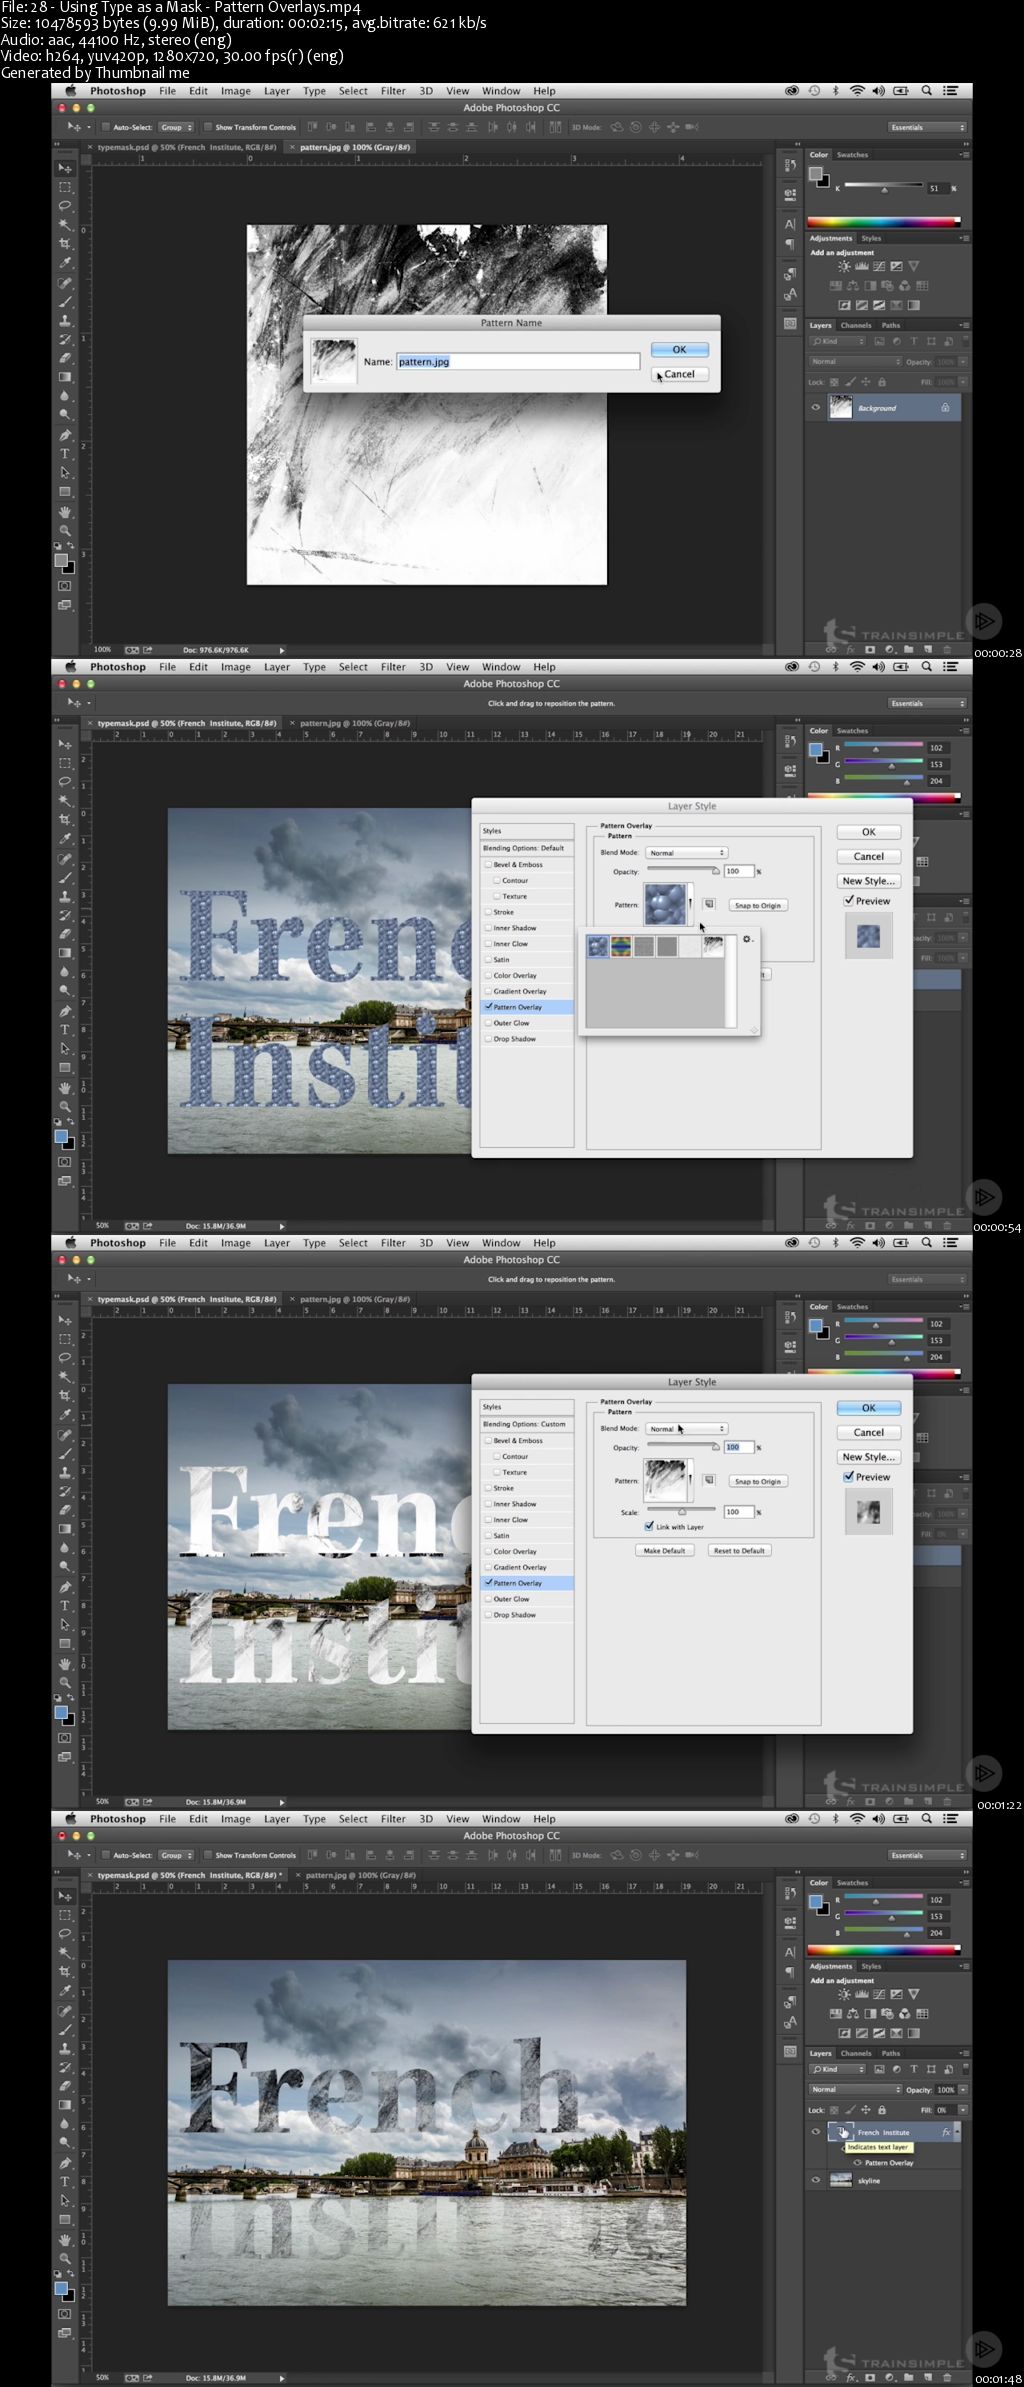Choose the Clone Stamp tool in the 00:00:54 frame
Image resolution: width=1024 pixels, height=2387 pixels.
tap(65, 896)
